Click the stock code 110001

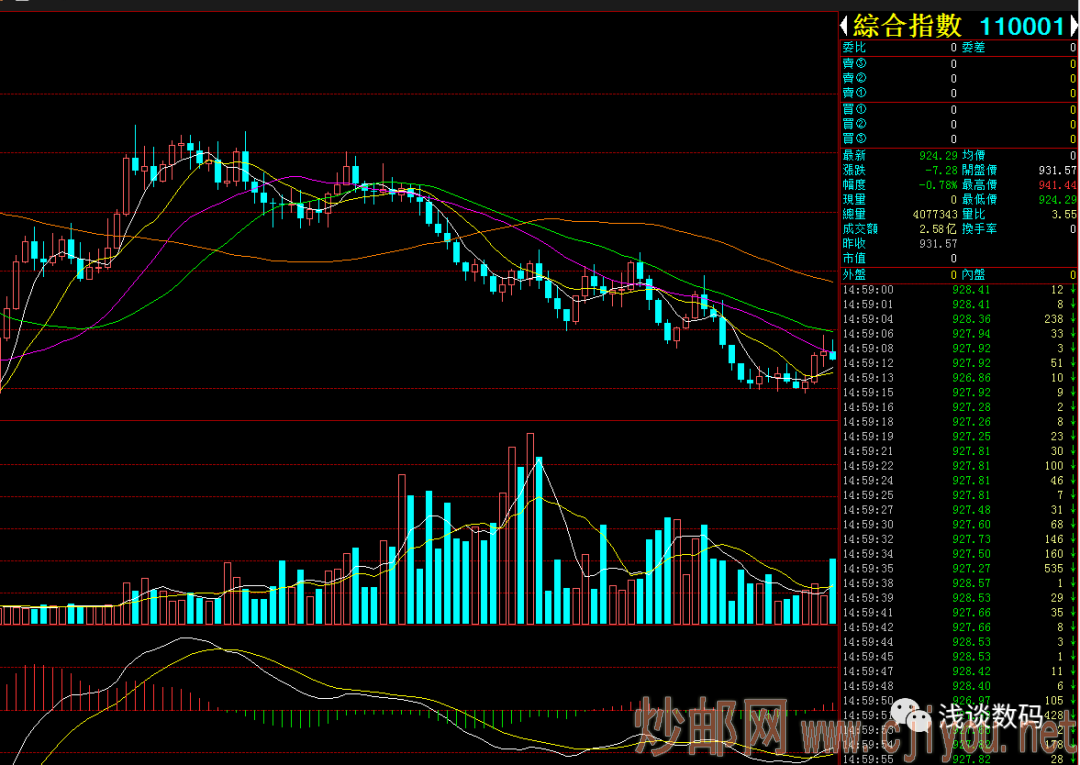click(x=1019, y=27)
